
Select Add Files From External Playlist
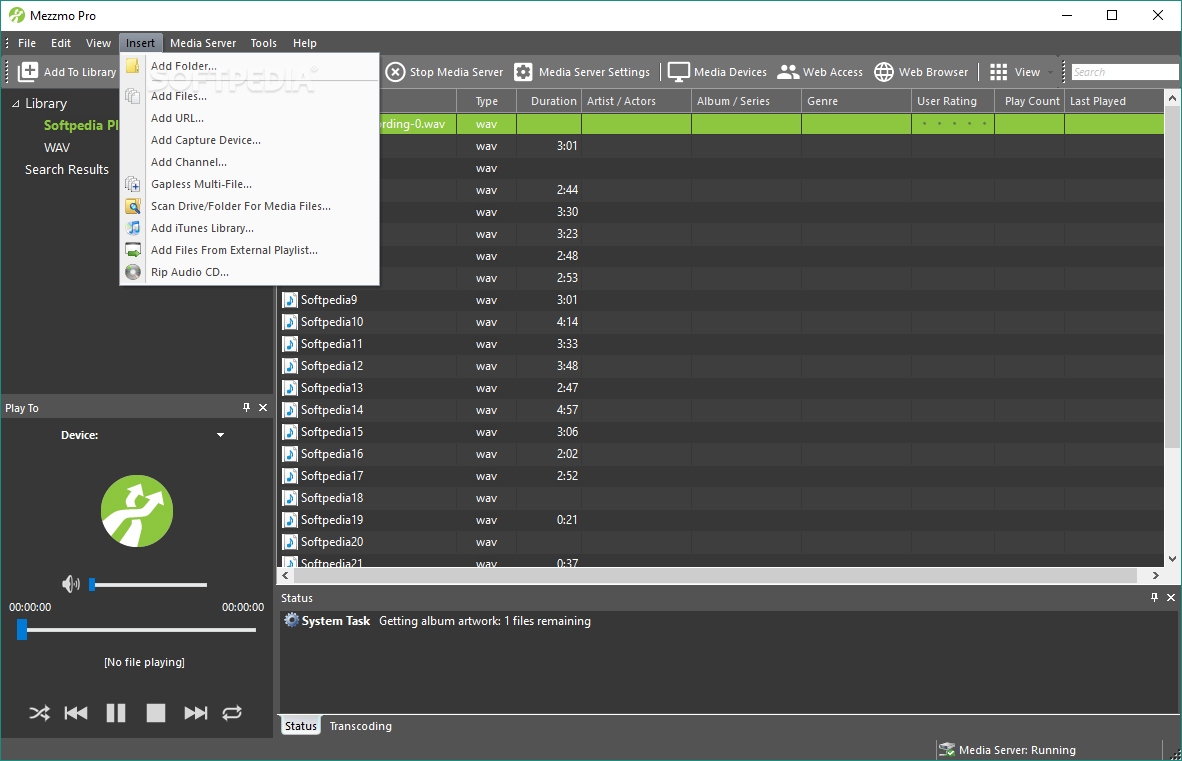234,250
